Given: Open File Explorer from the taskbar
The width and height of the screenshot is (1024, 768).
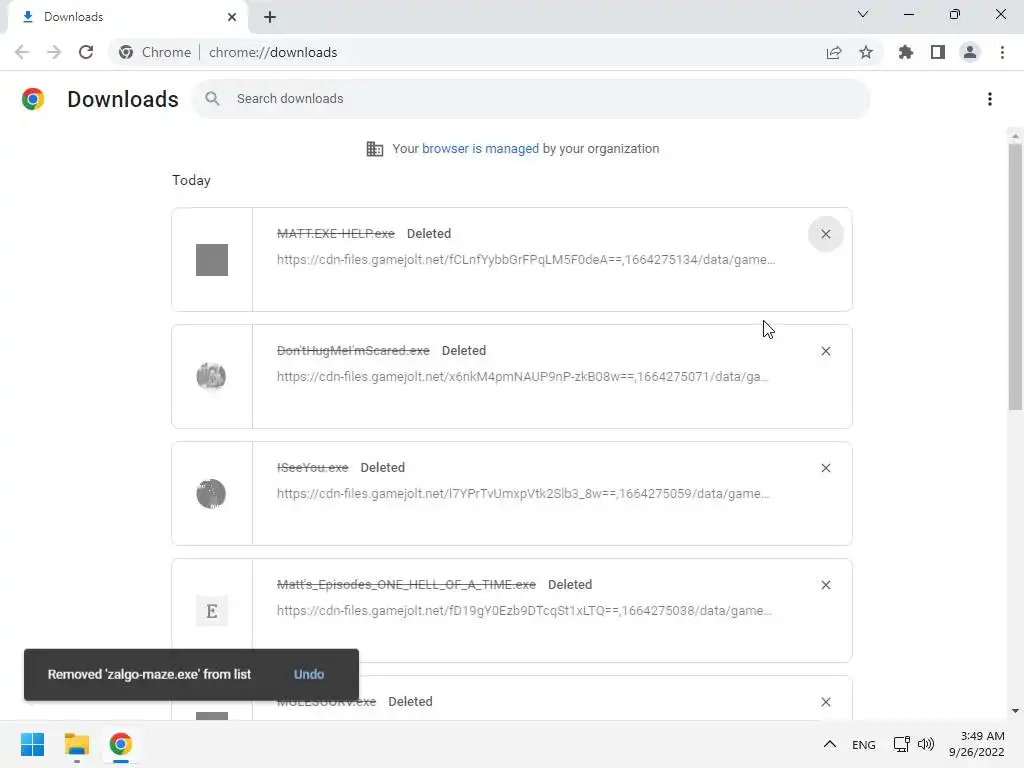Looking at the screenshot, I should point(77,744).
